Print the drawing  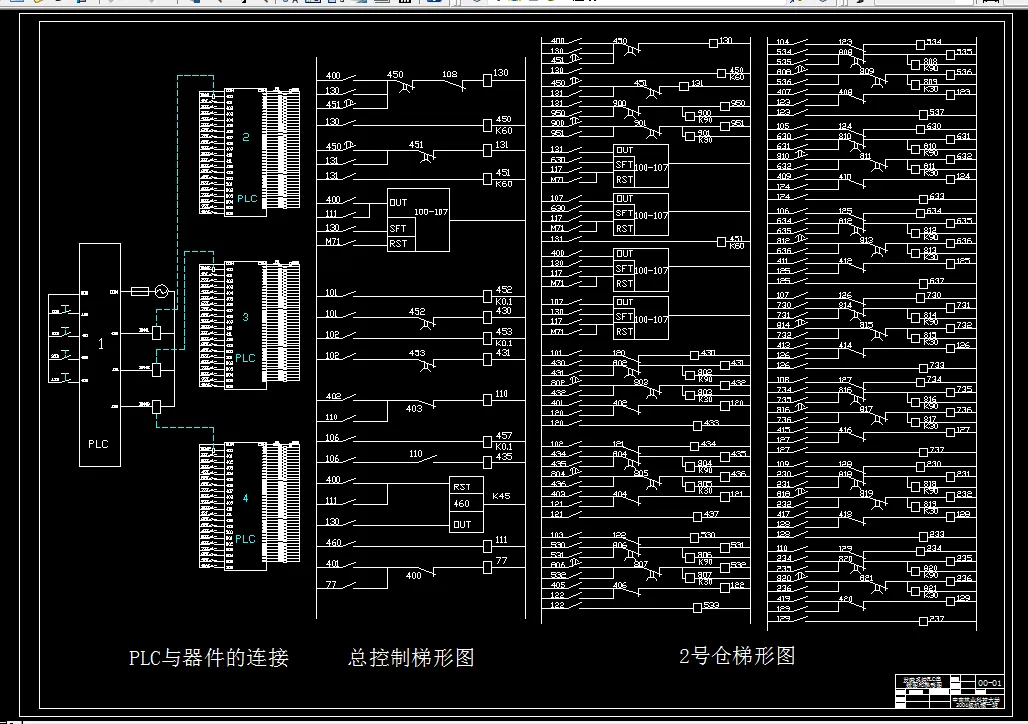click(x=81, y=5)
